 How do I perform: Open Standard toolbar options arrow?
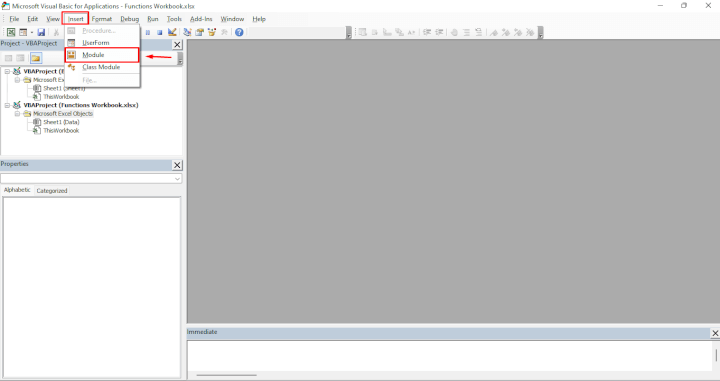pyautogui.click(x=349, y=33)
